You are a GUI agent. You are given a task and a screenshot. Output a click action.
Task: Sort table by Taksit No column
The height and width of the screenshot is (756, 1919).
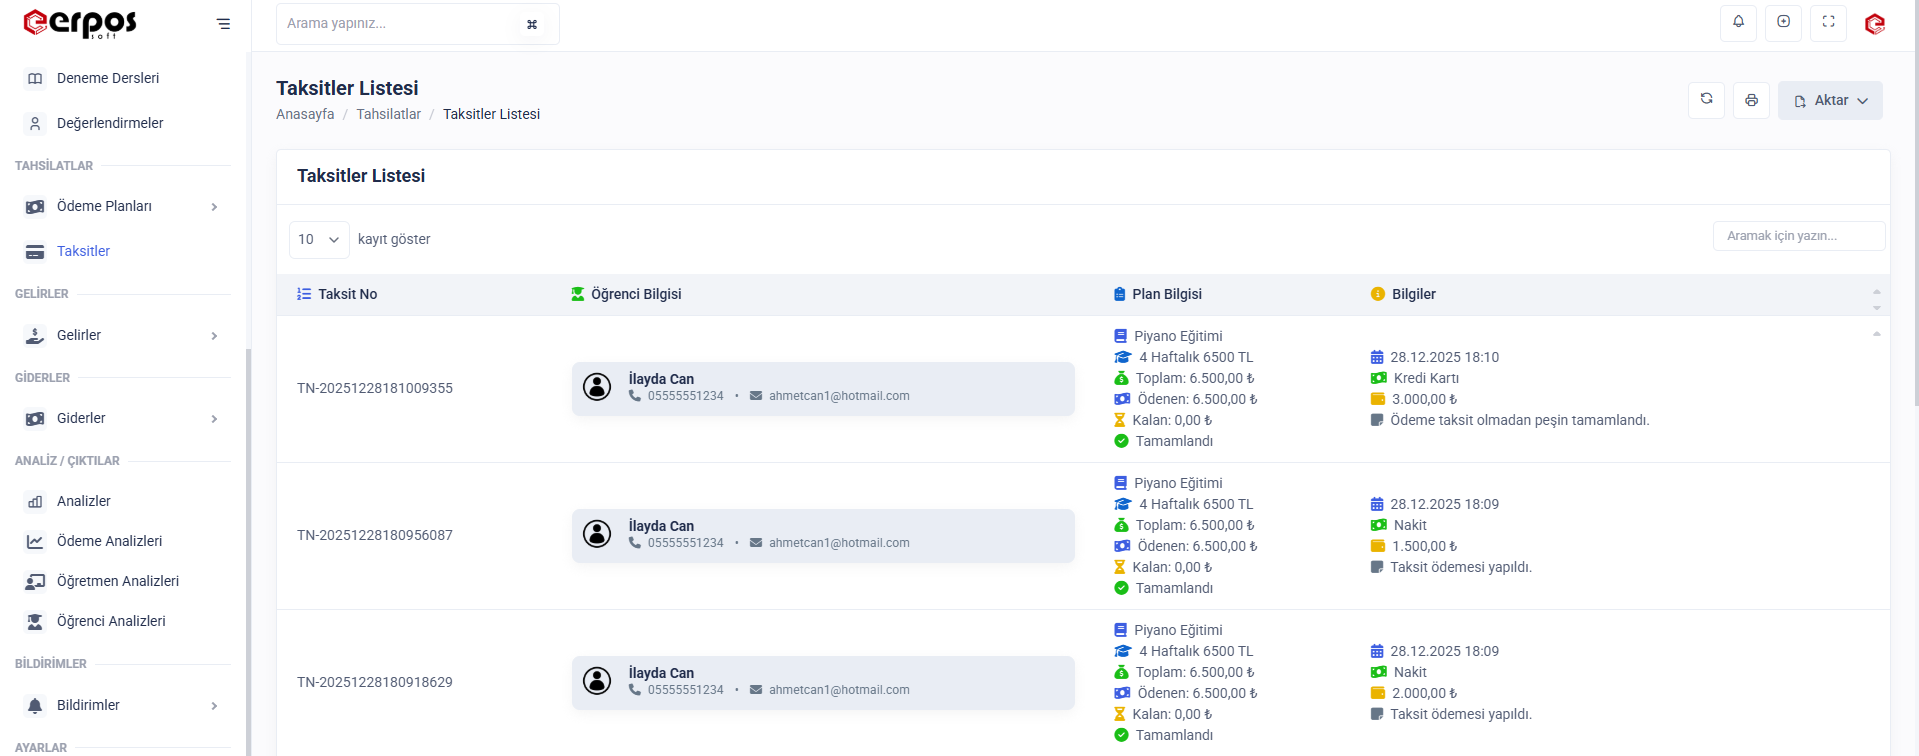tap(347, 294)
